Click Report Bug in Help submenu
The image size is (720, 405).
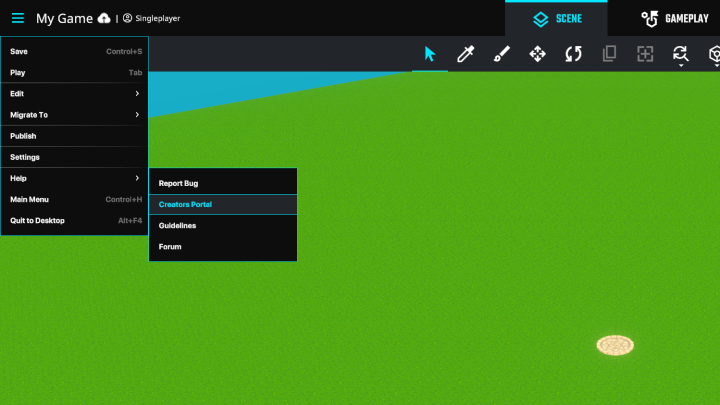tap(223, 183)
